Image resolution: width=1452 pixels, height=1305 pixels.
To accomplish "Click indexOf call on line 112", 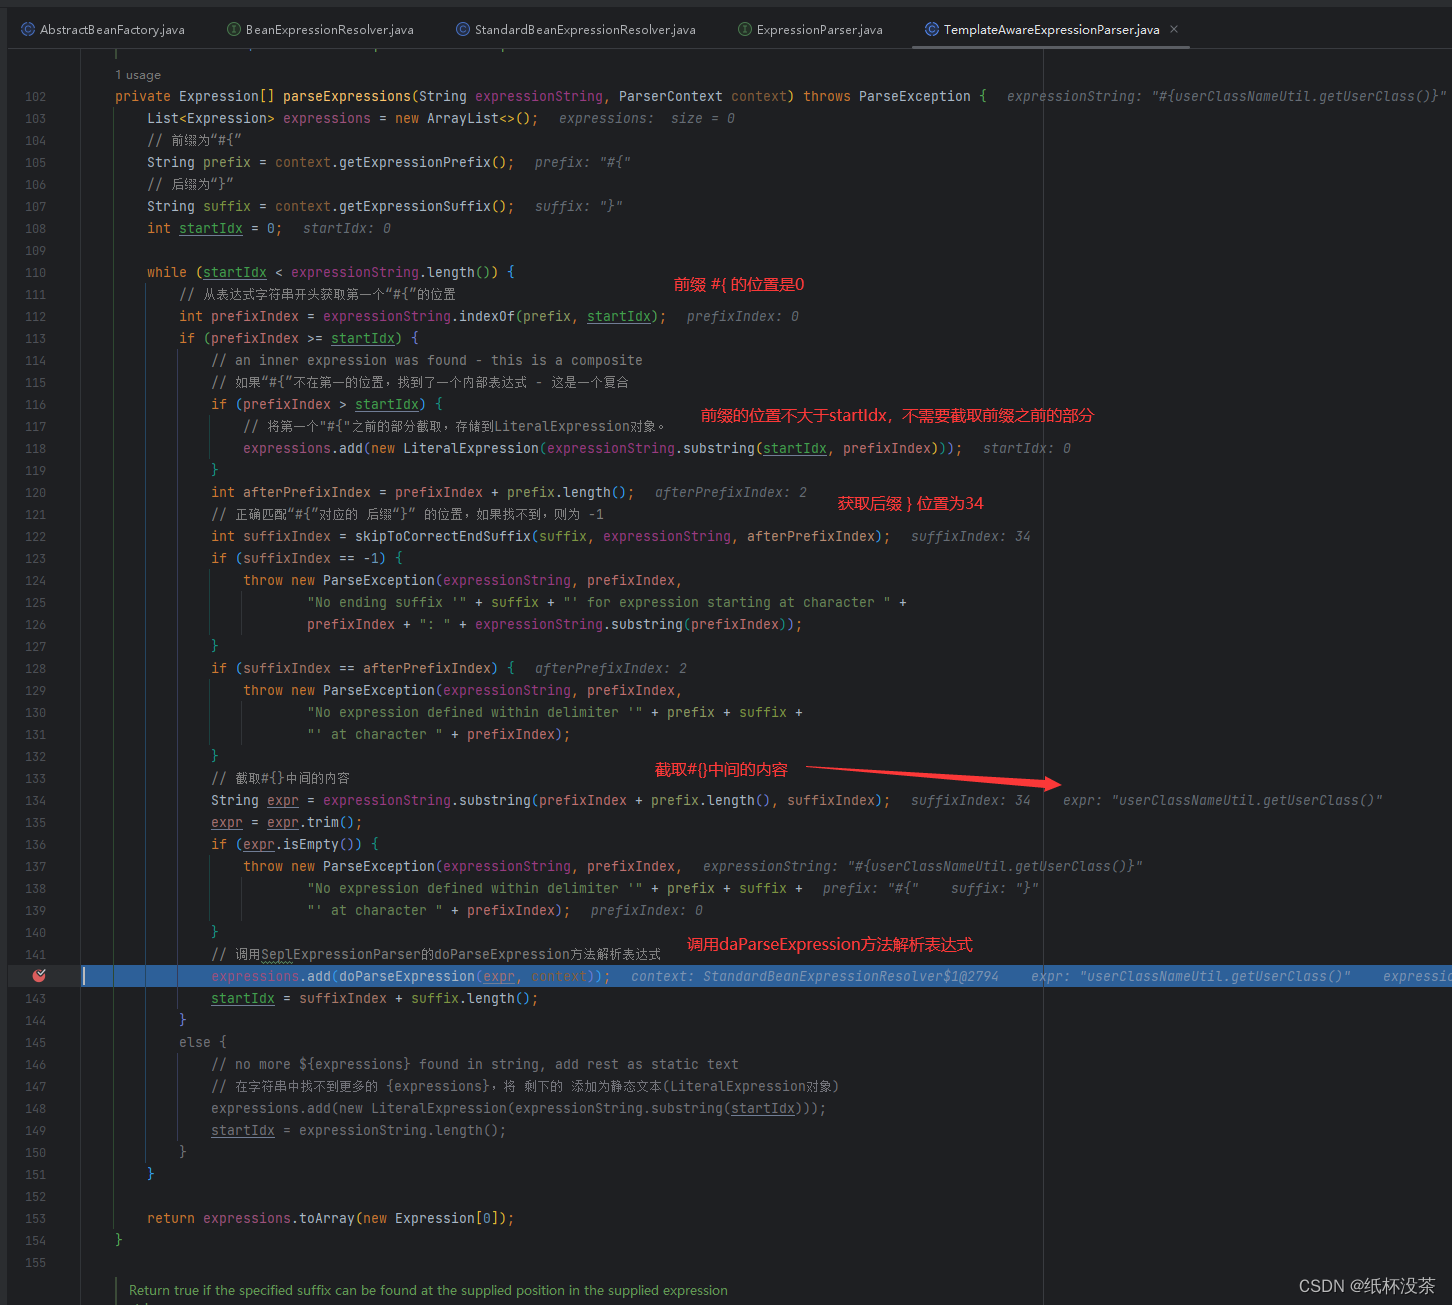I will 487,316.
